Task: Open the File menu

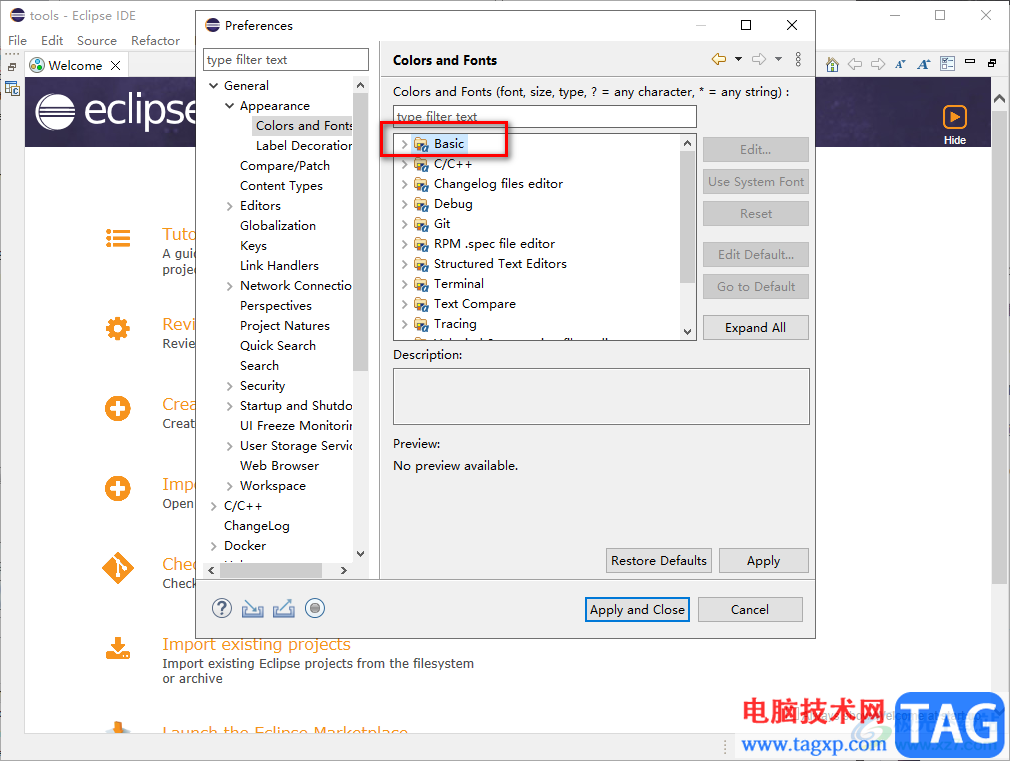Action: tap(17, 40)
